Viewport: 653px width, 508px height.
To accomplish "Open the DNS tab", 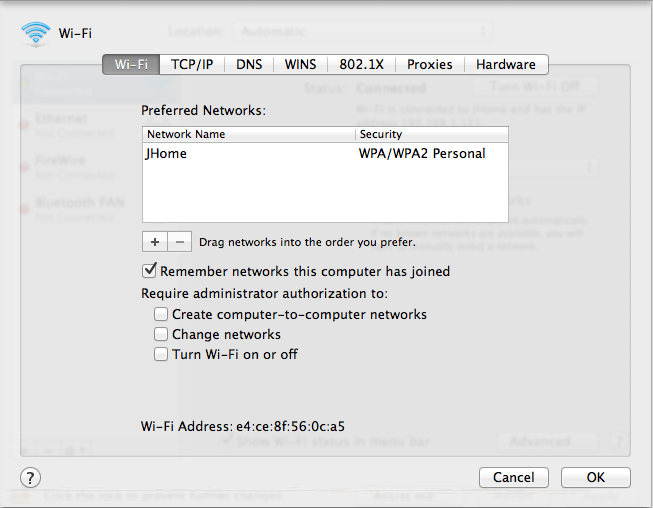I will tap(249, 65).
